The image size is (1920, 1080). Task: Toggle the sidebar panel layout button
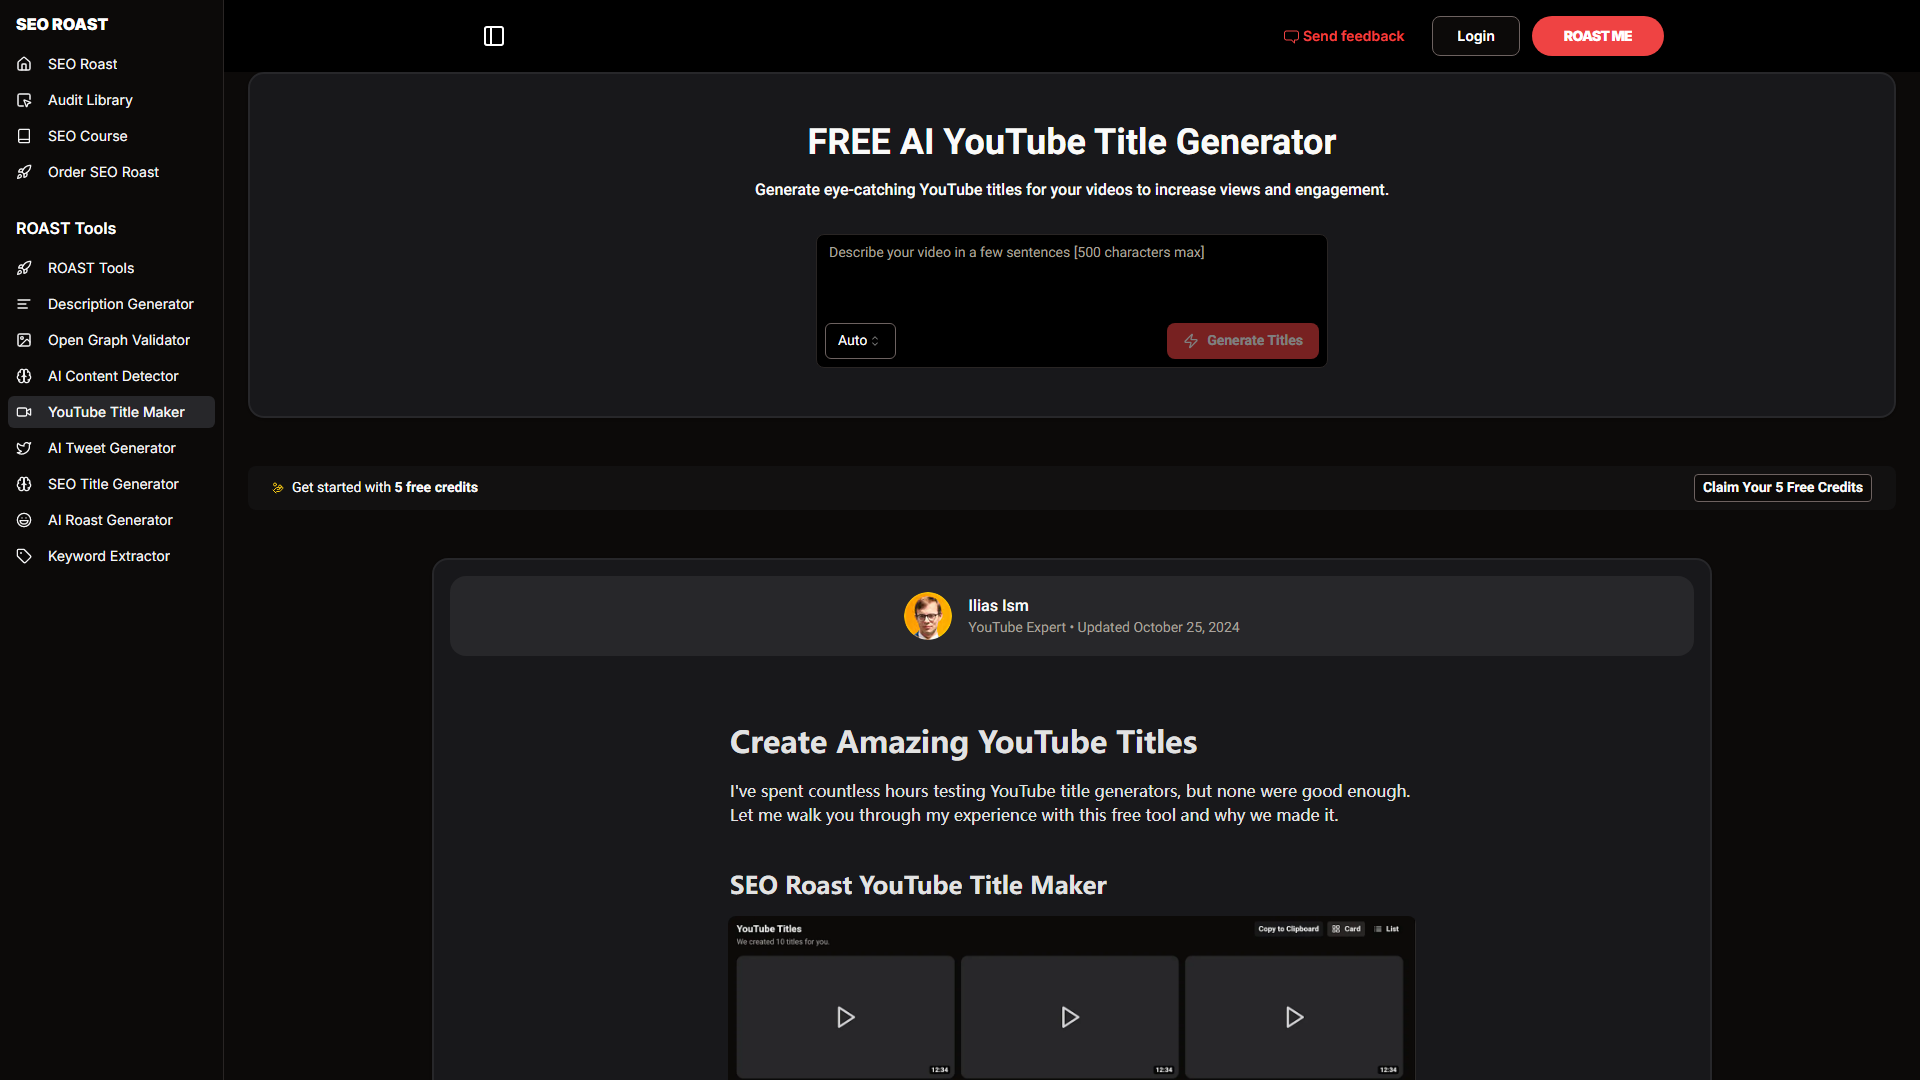point(493,36)
